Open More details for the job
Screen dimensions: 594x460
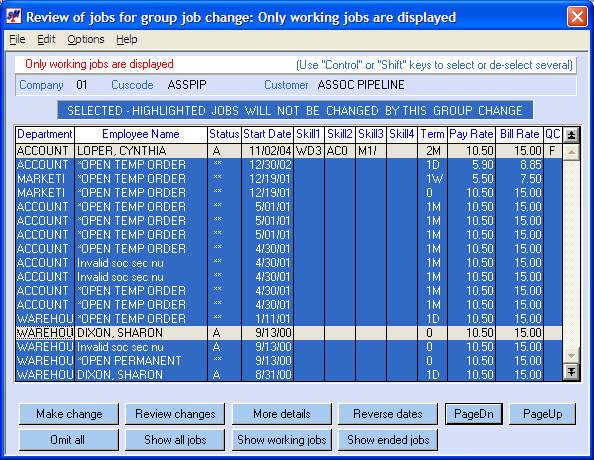[281, 414]
